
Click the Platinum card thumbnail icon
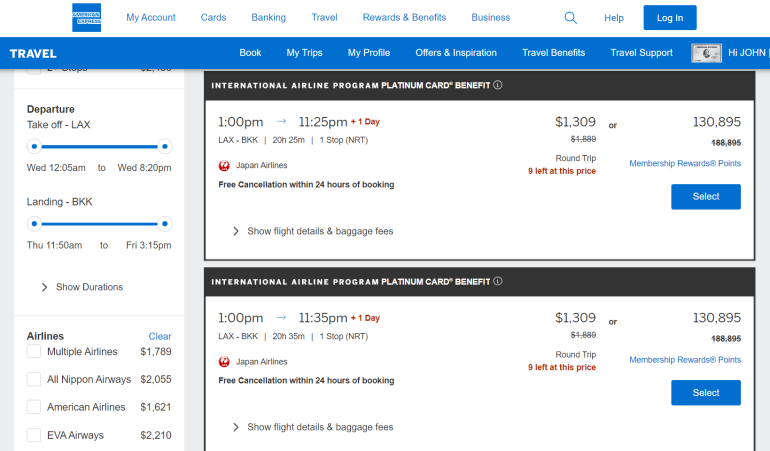[707, 53]
